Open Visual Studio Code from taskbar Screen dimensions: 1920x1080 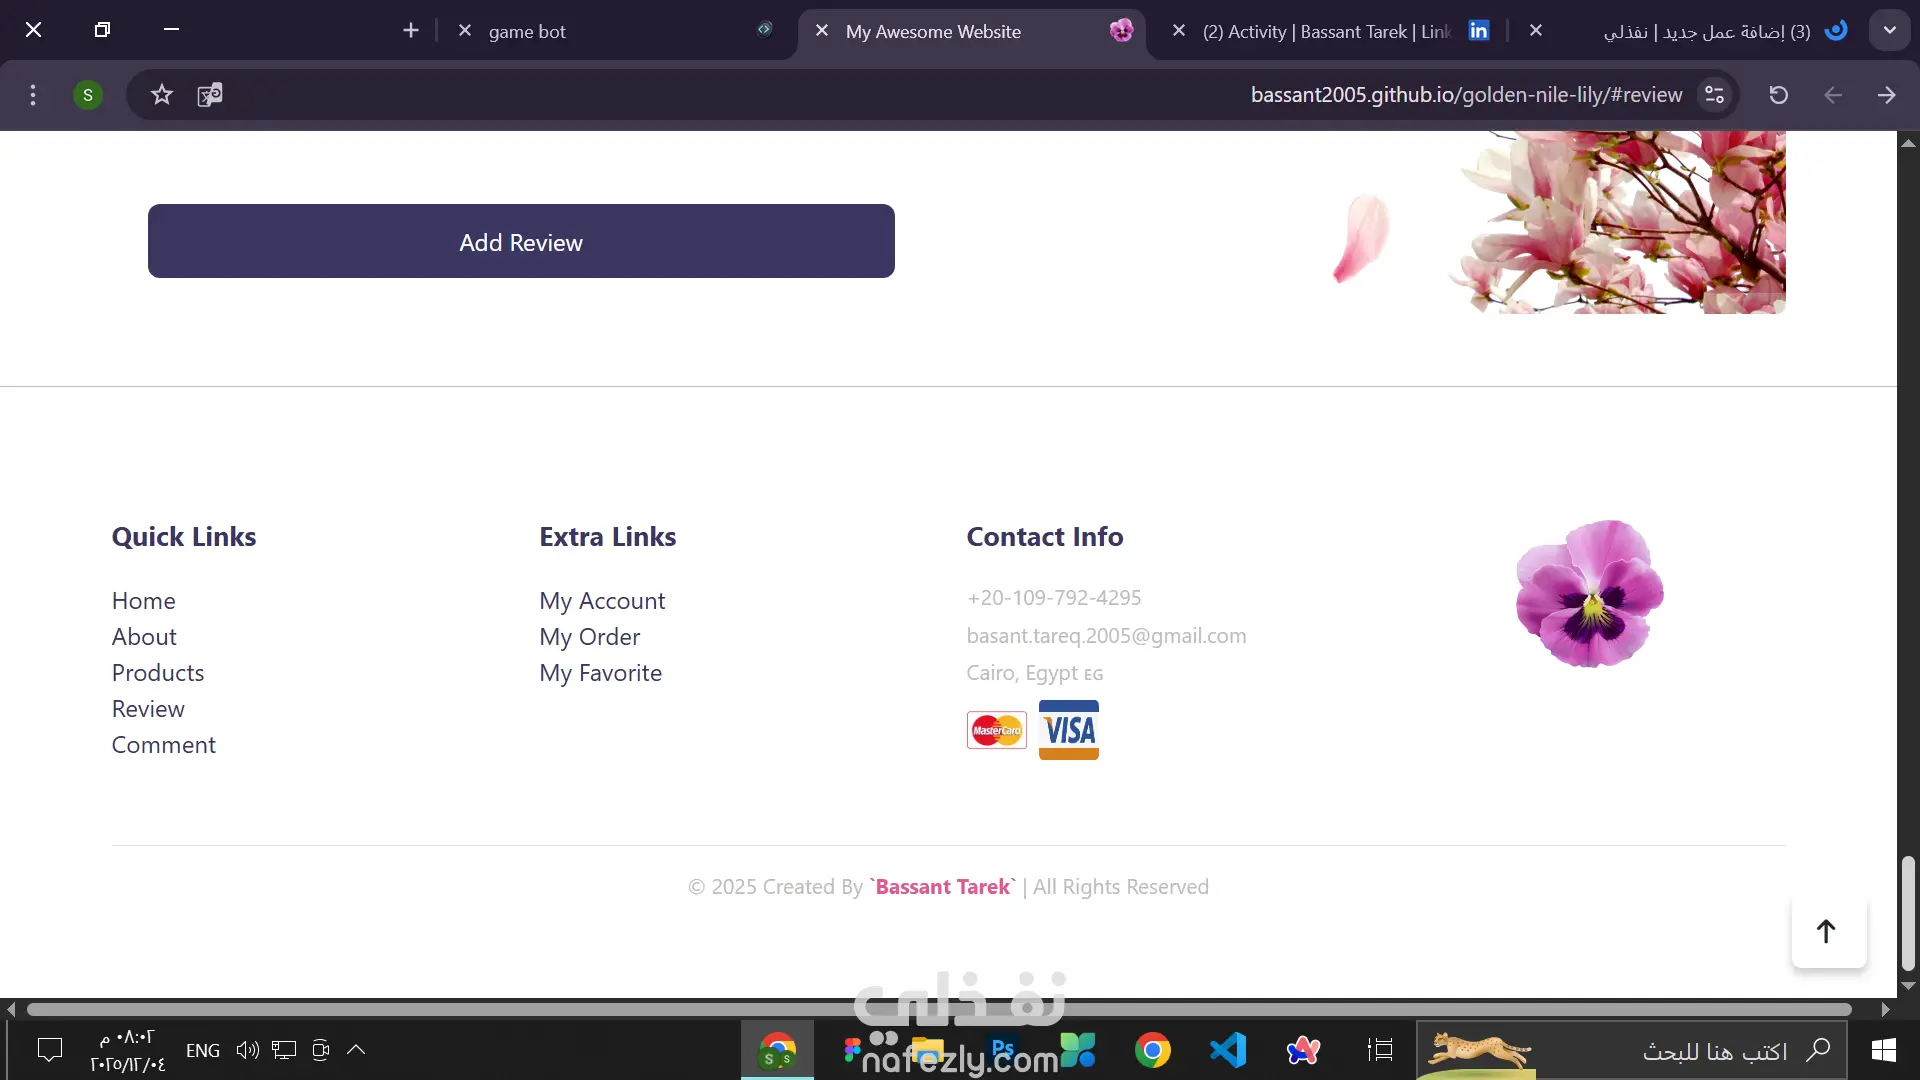pos(1228,1050)
